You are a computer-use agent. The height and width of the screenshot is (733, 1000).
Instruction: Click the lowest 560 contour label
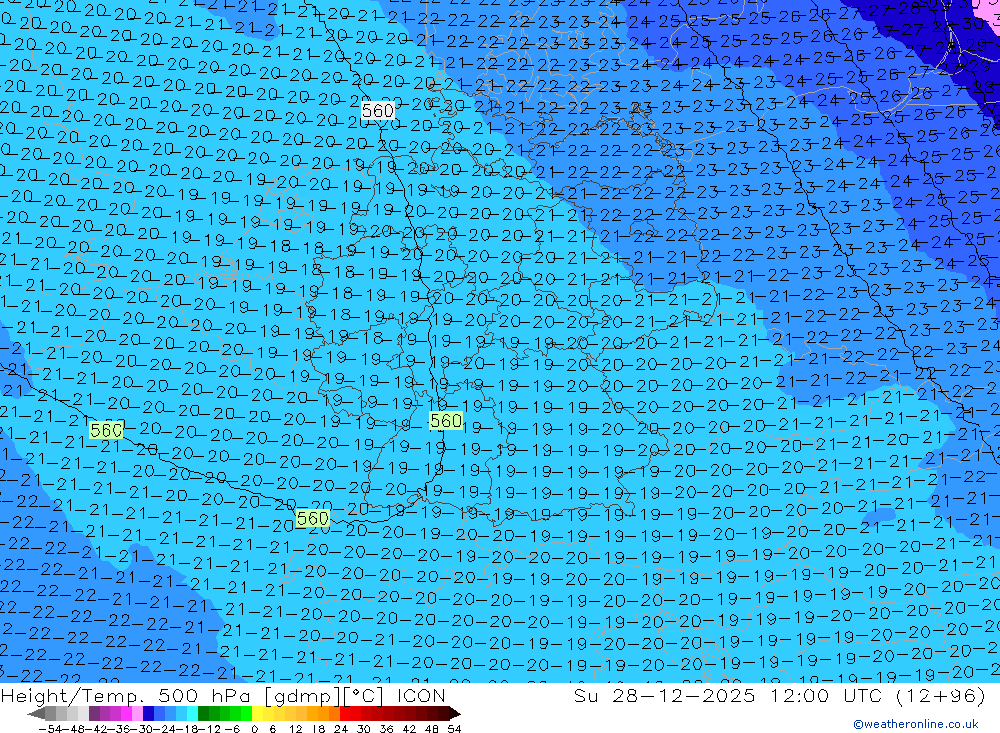(312, 518)
